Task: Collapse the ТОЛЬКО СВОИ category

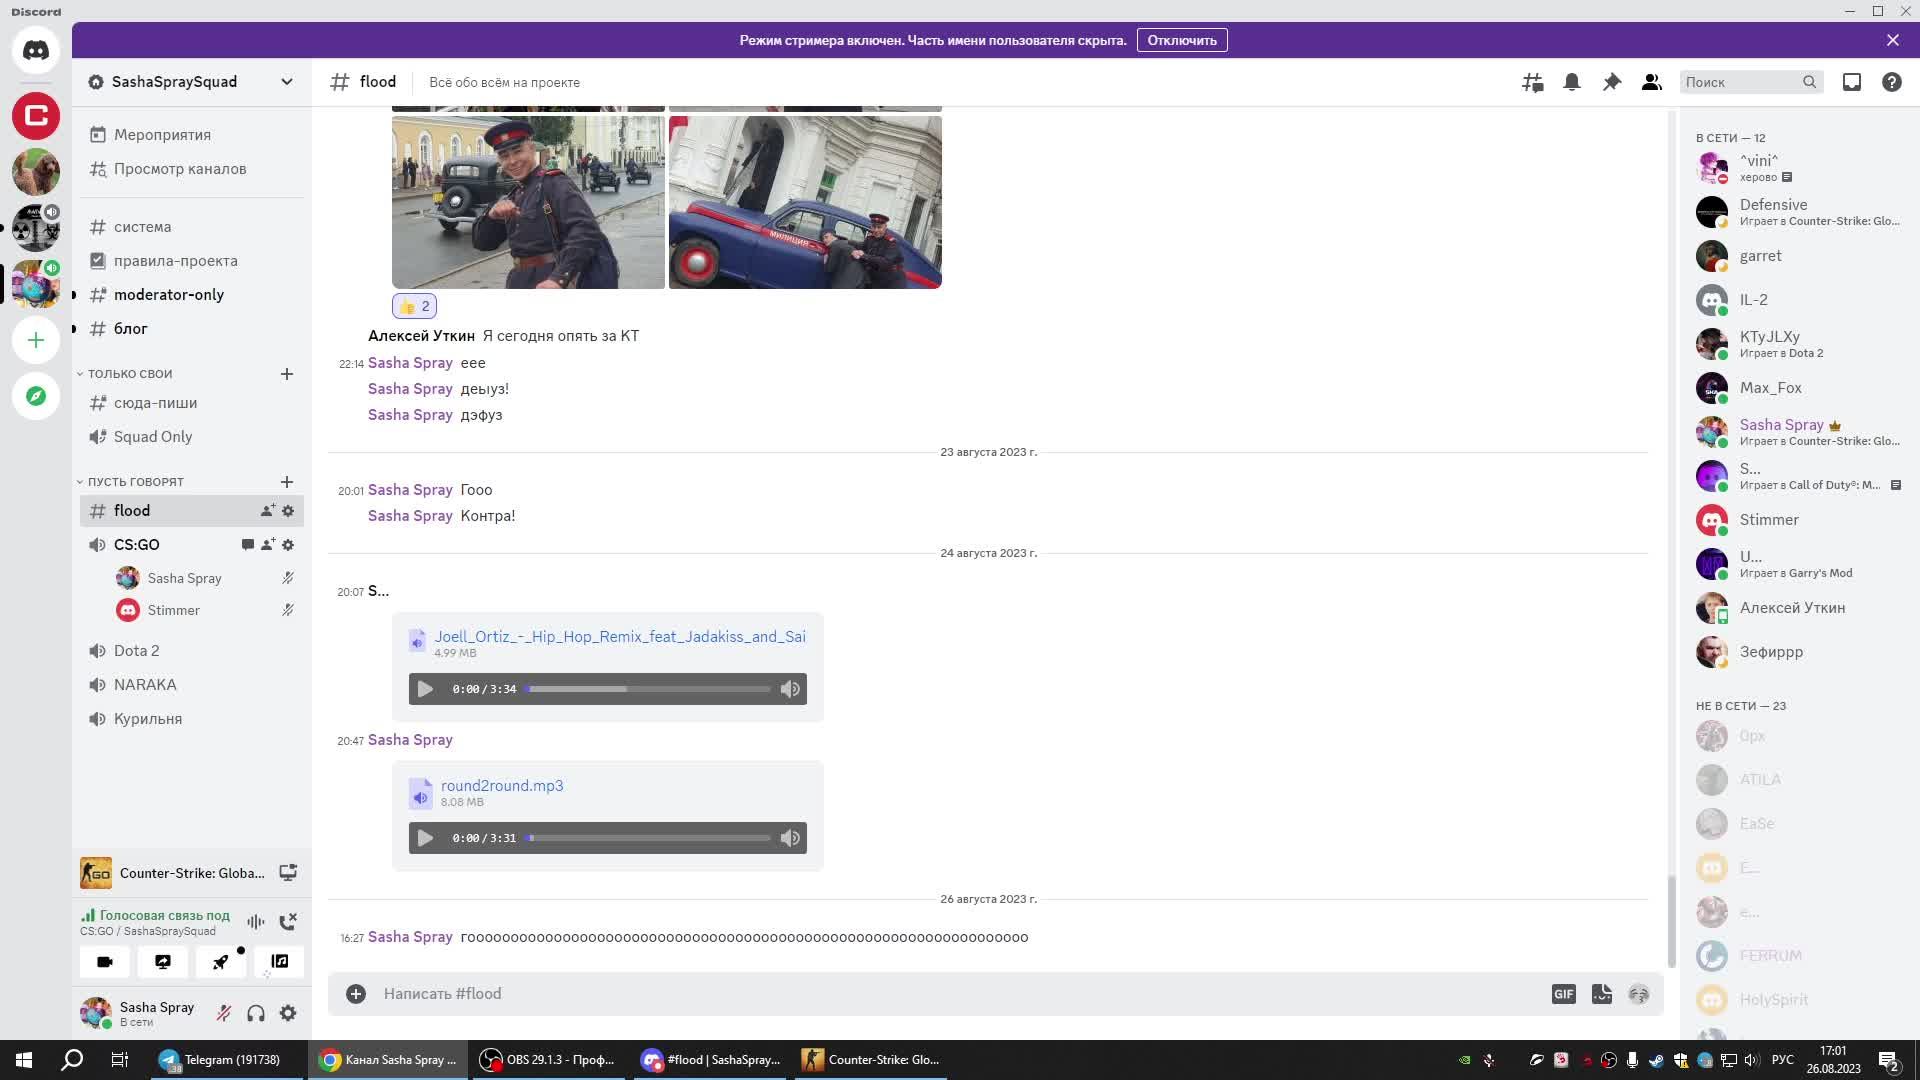Action: [130, 374]
